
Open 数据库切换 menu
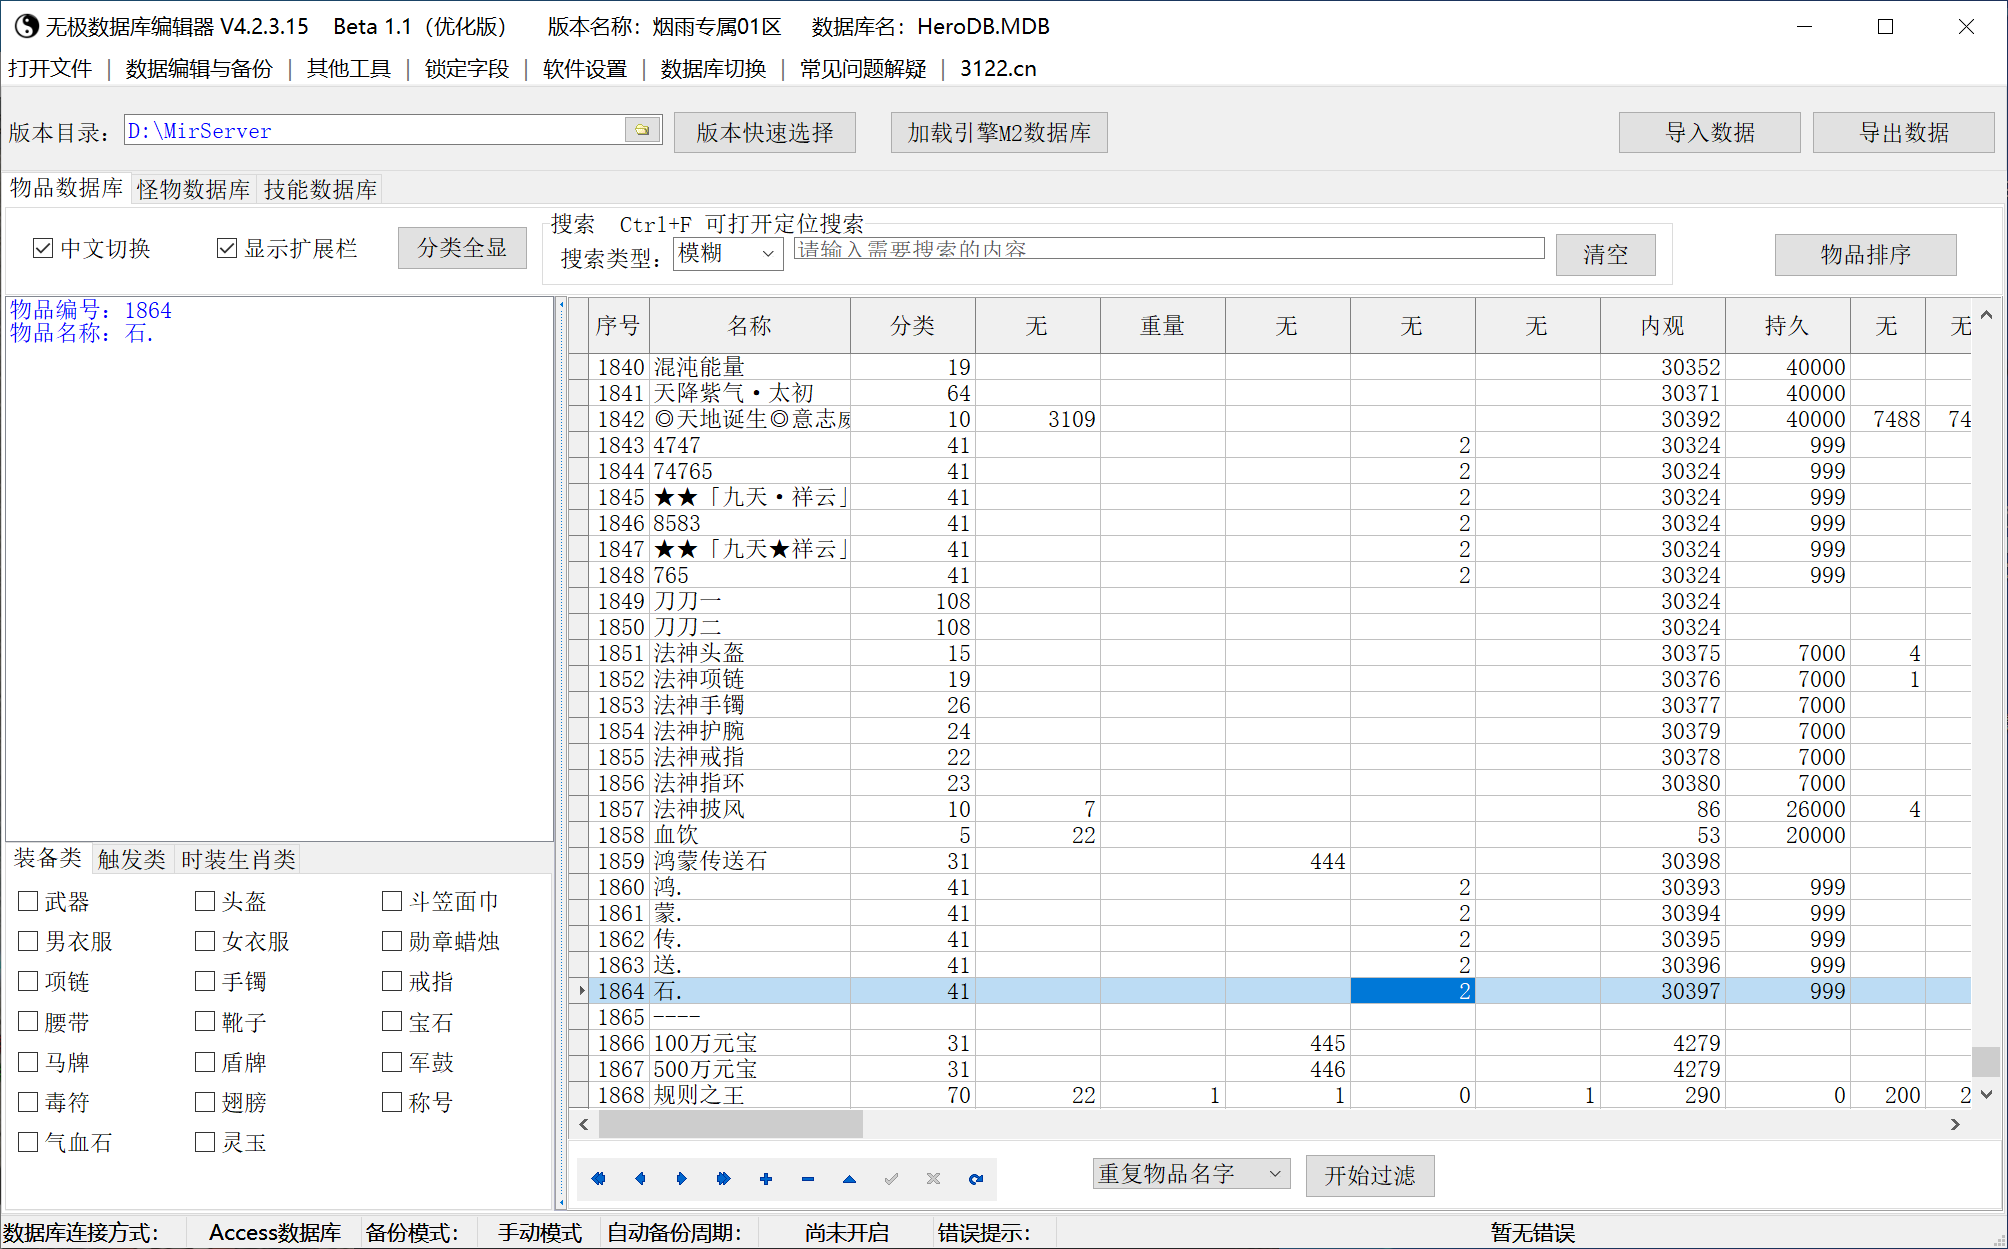click(x=713, y=68)
